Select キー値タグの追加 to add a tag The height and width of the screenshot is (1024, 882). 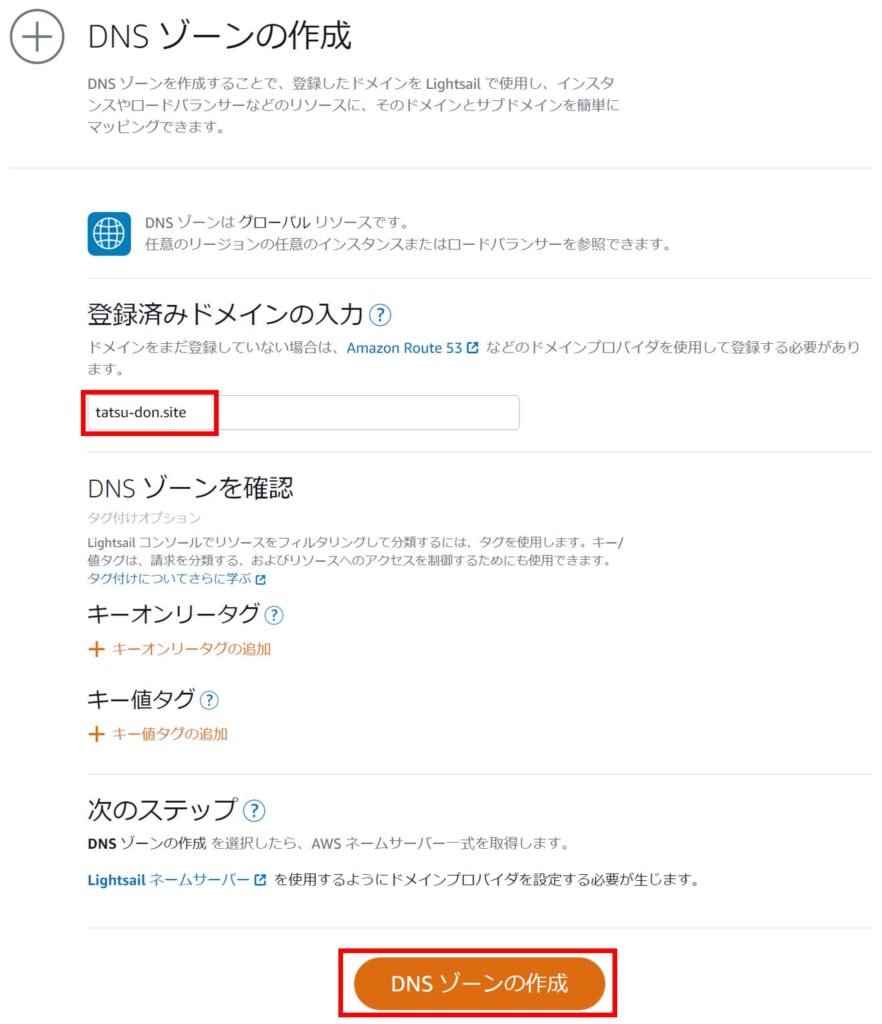click(170, 734)
